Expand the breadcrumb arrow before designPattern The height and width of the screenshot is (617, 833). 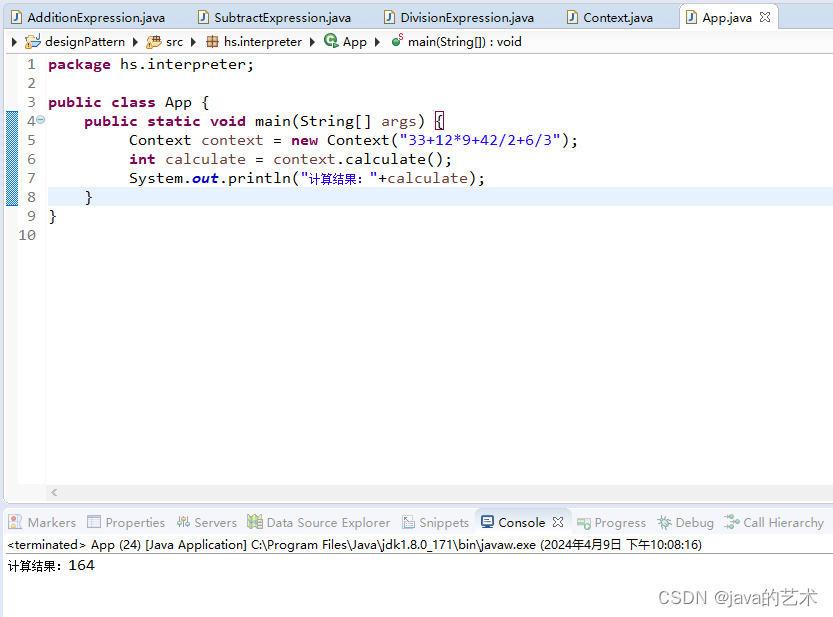(x=14, y=41)
